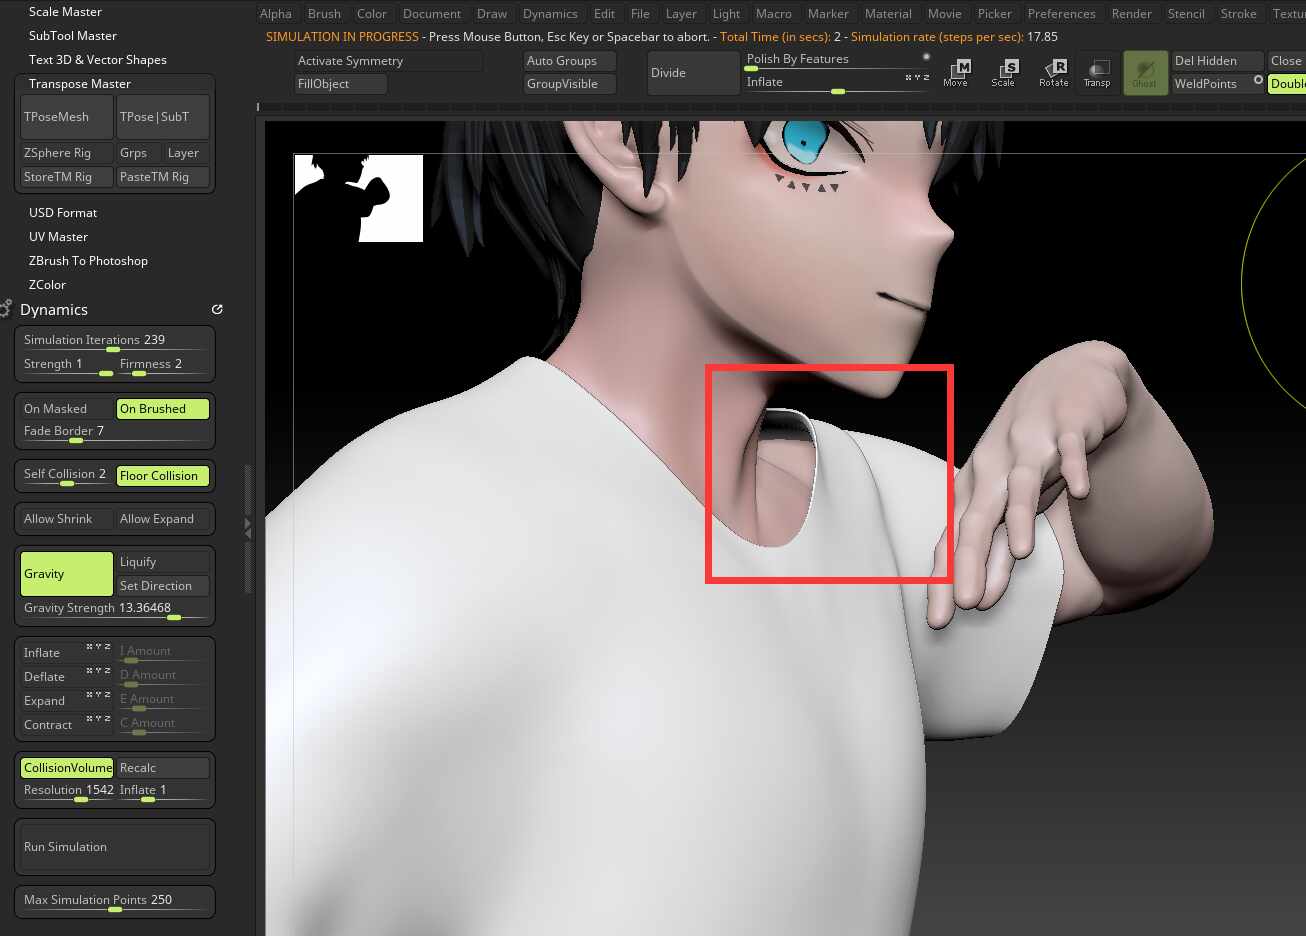Disable On Brushed option
The height and width of the screenshot is (936, 1306).
pyautogui.click(x=163, y=408)
